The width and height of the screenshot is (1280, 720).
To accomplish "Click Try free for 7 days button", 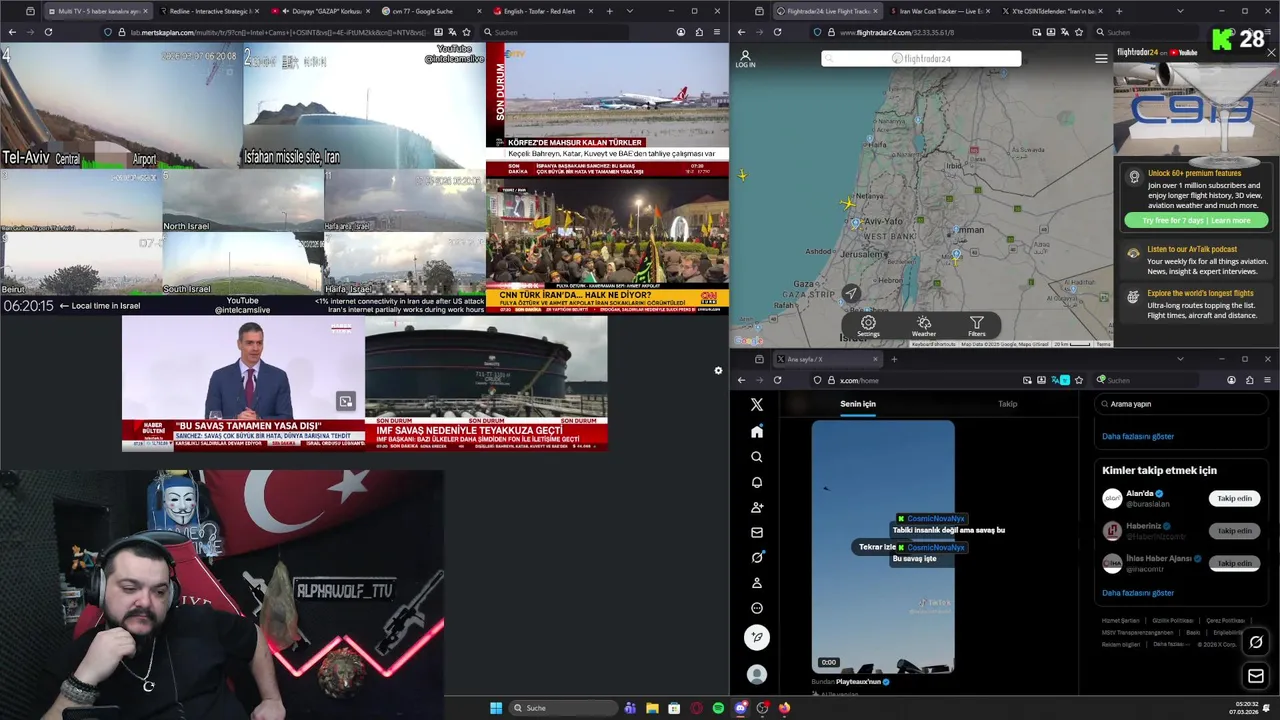I will 1196,220.
